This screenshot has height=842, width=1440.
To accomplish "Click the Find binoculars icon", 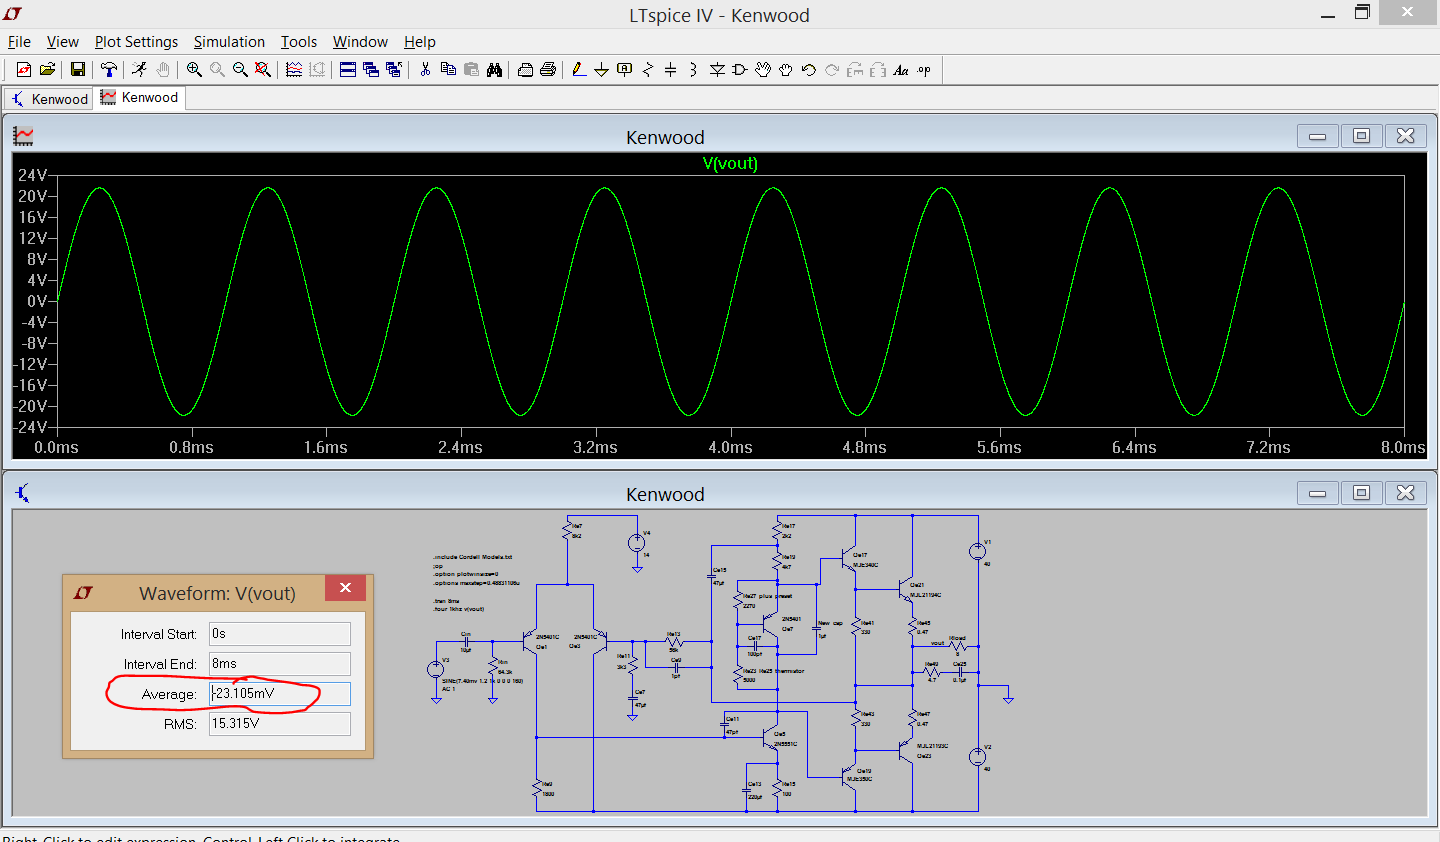I will point(494,69).
